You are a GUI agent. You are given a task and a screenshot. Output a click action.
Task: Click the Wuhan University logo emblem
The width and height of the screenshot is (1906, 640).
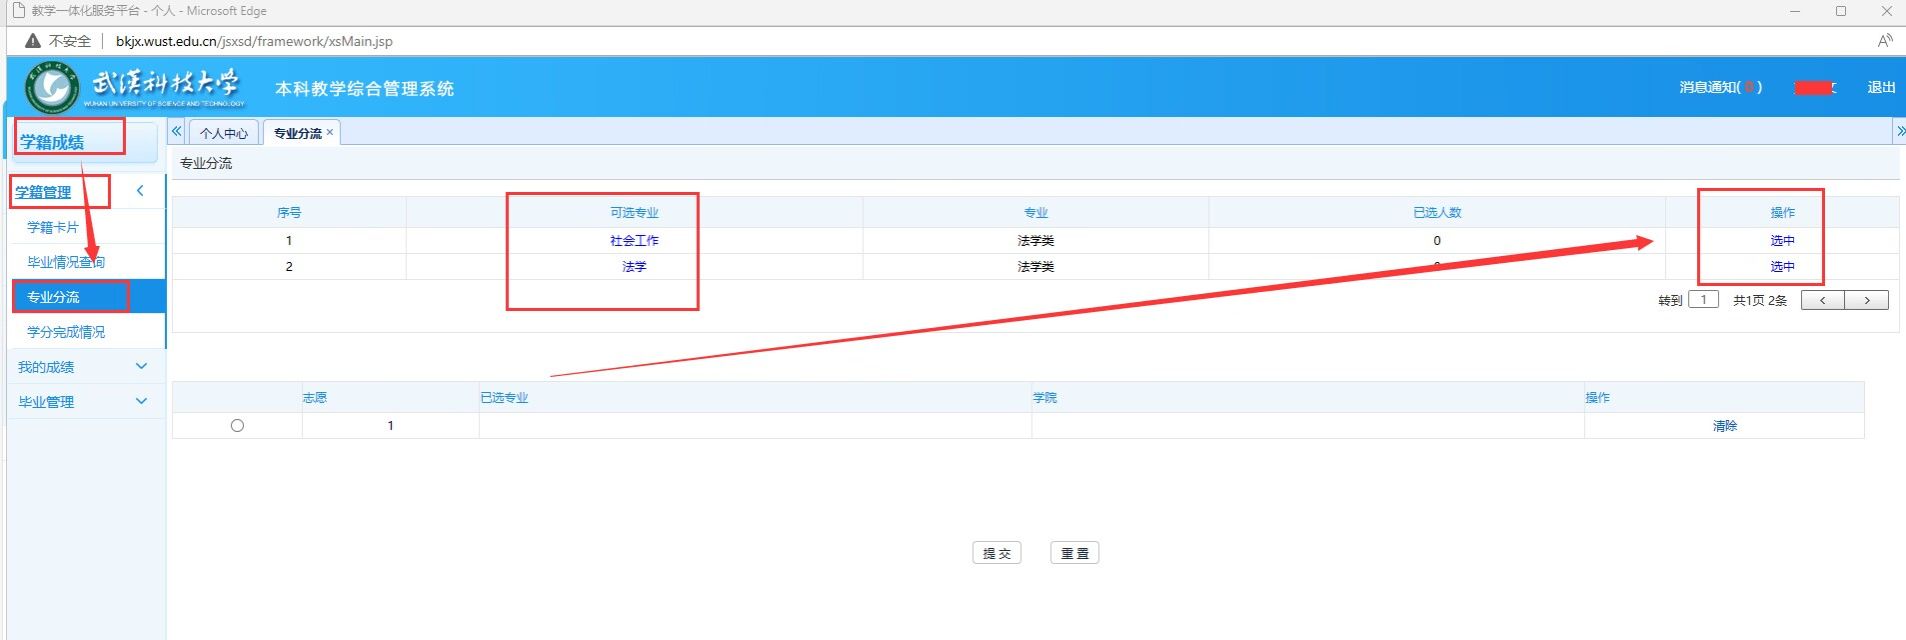51,89
